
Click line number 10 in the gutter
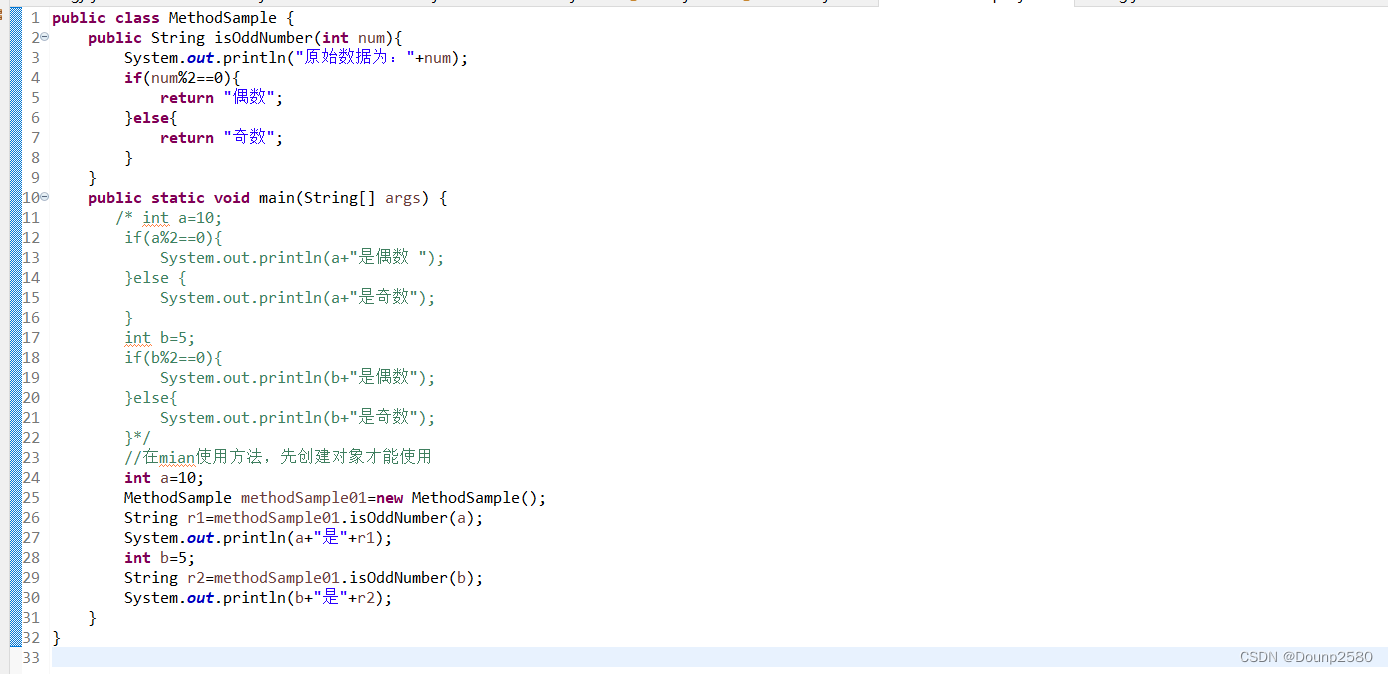pos(30,197)
